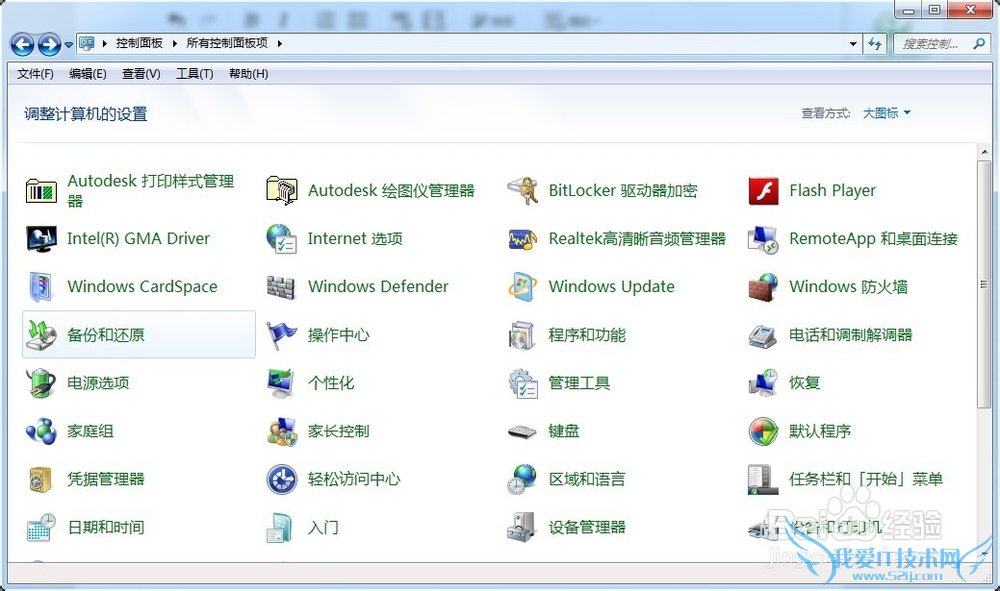1000x591 pixels.
Task: Expand the arrow after 控制面板 breadcrumb
Action: 174,43
